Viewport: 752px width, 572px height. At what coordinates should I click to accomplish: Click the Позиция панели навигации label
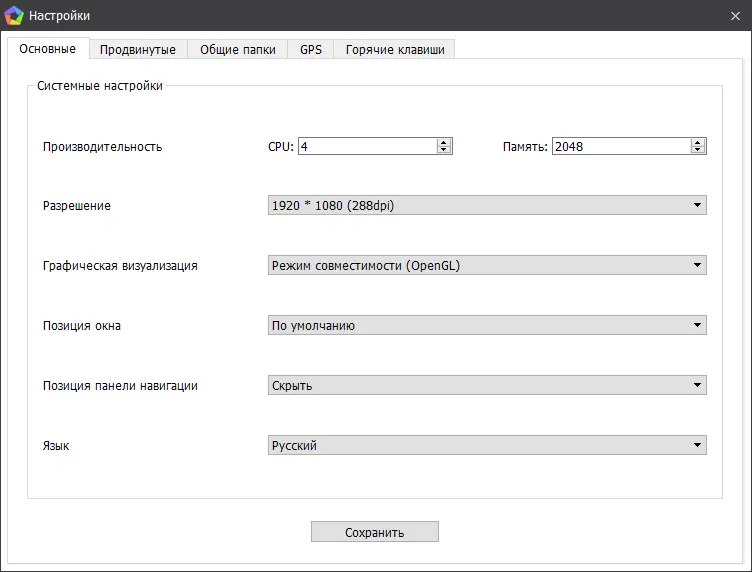120,385
